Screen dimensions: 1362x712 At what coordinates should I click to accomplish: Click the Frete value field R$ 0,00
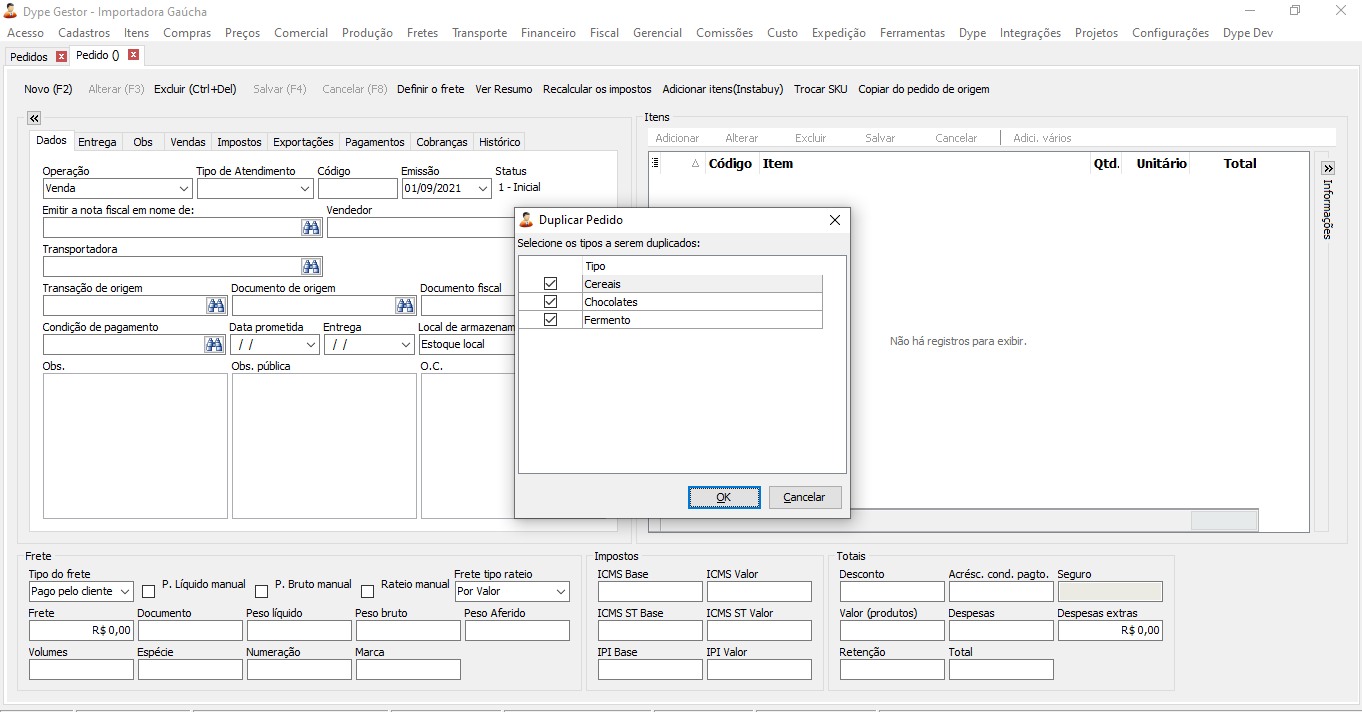[81, 631]
